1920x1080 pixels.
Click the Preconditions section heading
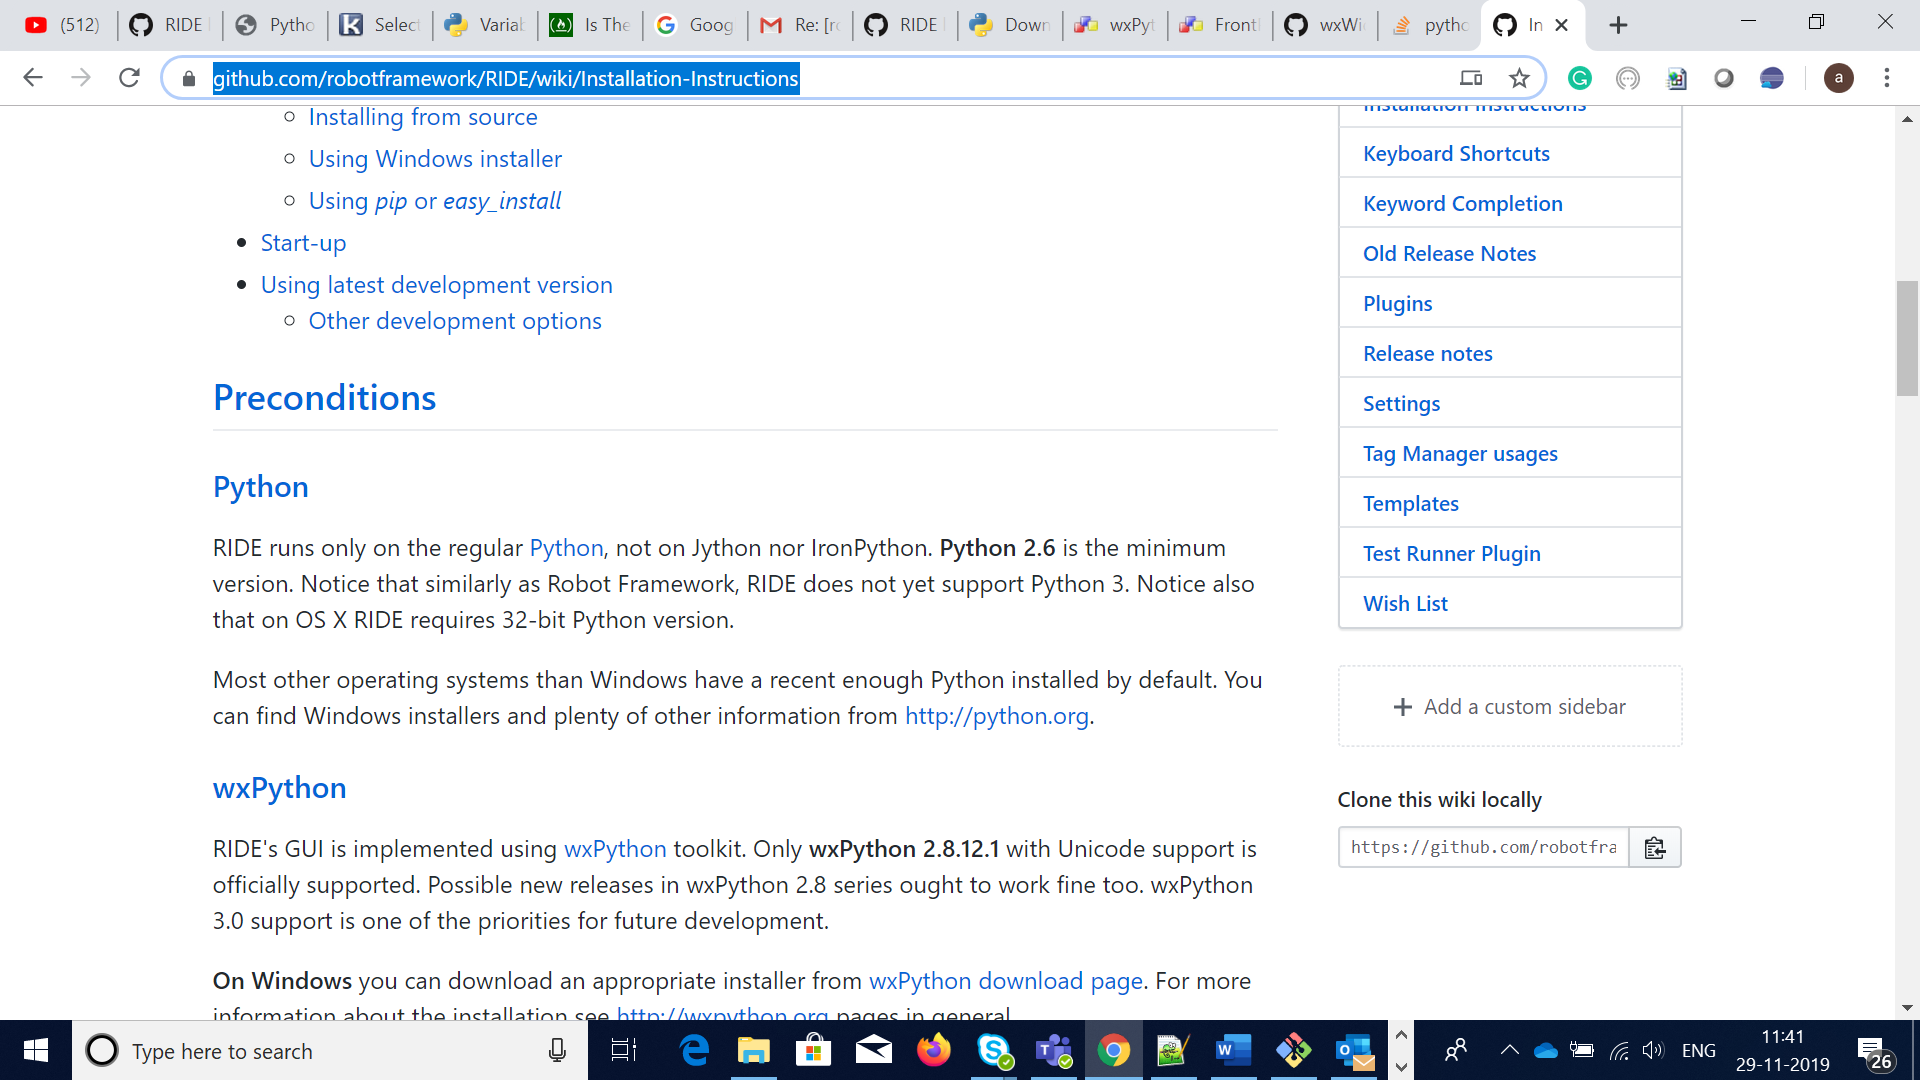tap(324, 398)
